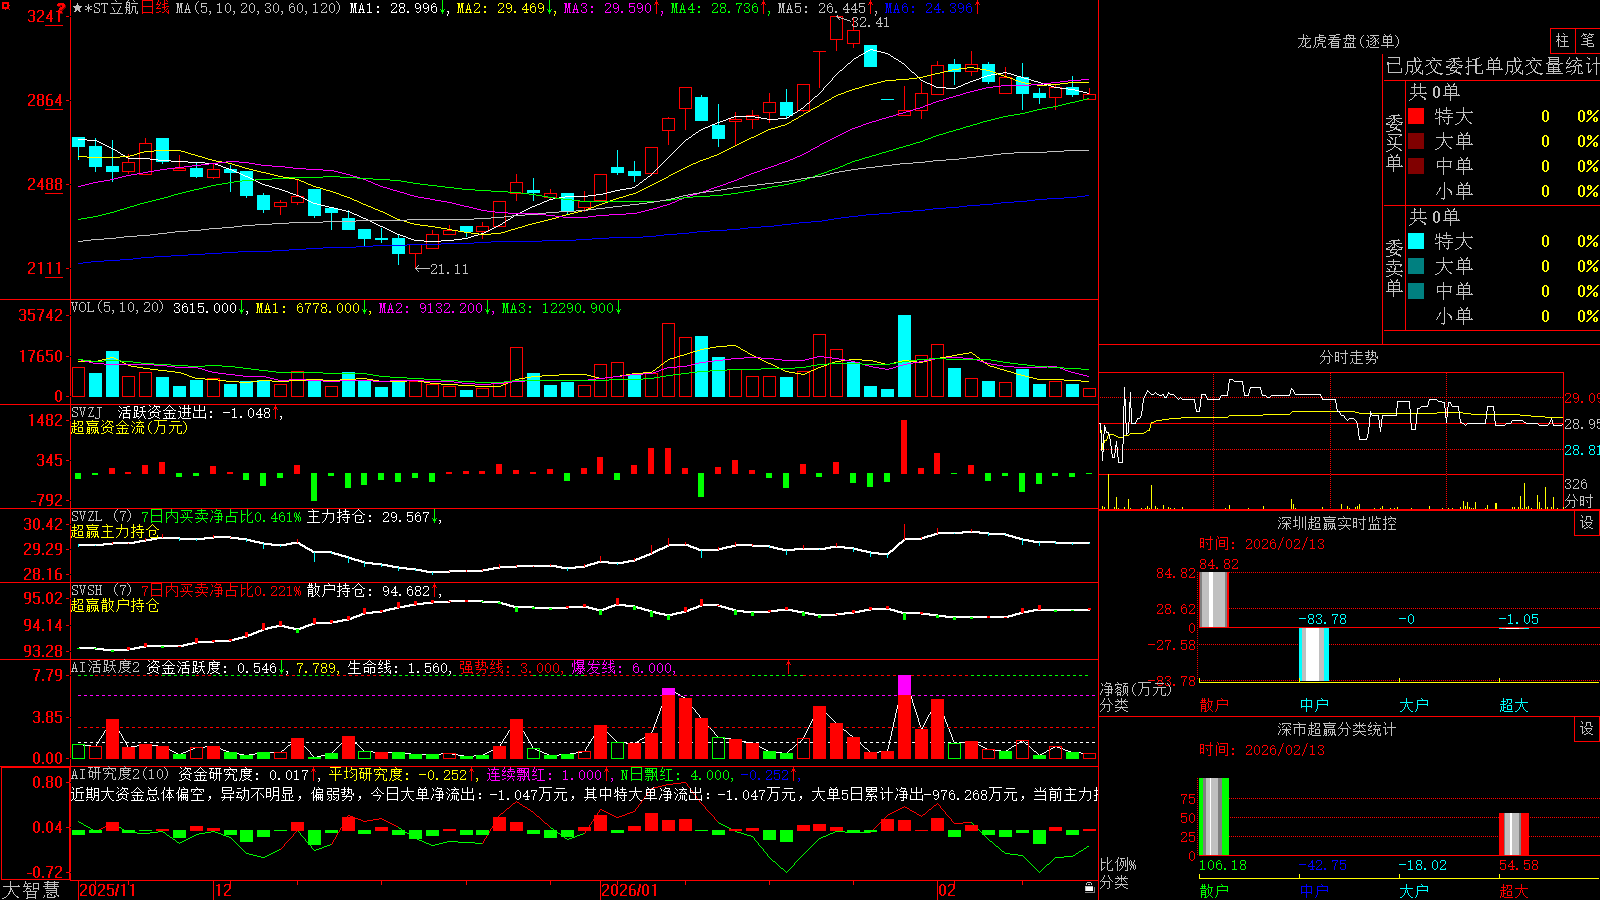Click the 委买单 小单 row
1600x900 pixels.
point(1503,191)
